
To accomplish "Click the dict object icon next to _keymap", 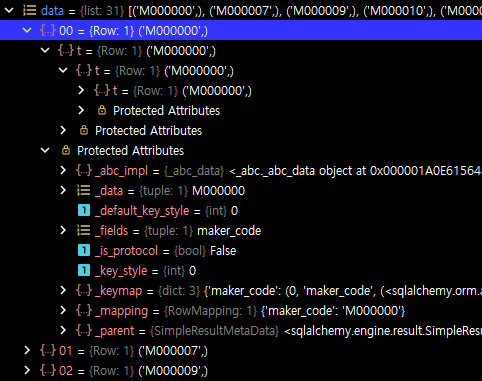I will pos(84,290).
